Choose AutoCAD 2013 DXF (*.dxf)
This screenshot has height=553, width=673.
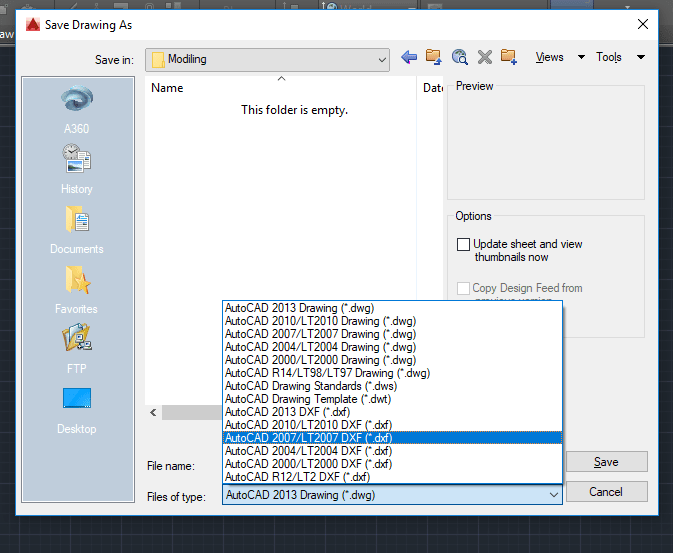coord(392,412)
